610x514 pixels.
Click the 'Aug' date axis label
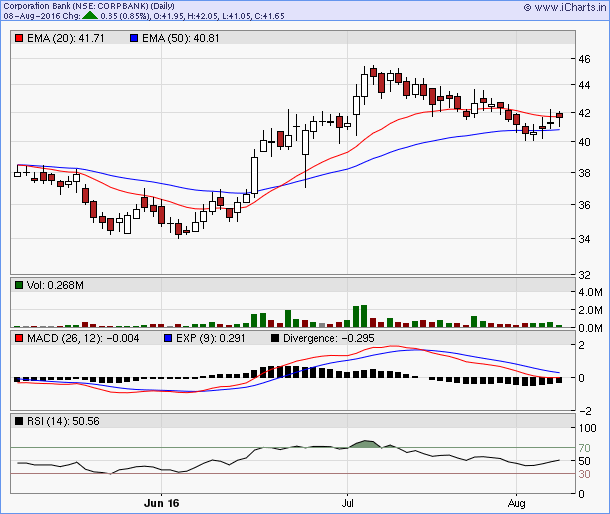tap(517, 503)
